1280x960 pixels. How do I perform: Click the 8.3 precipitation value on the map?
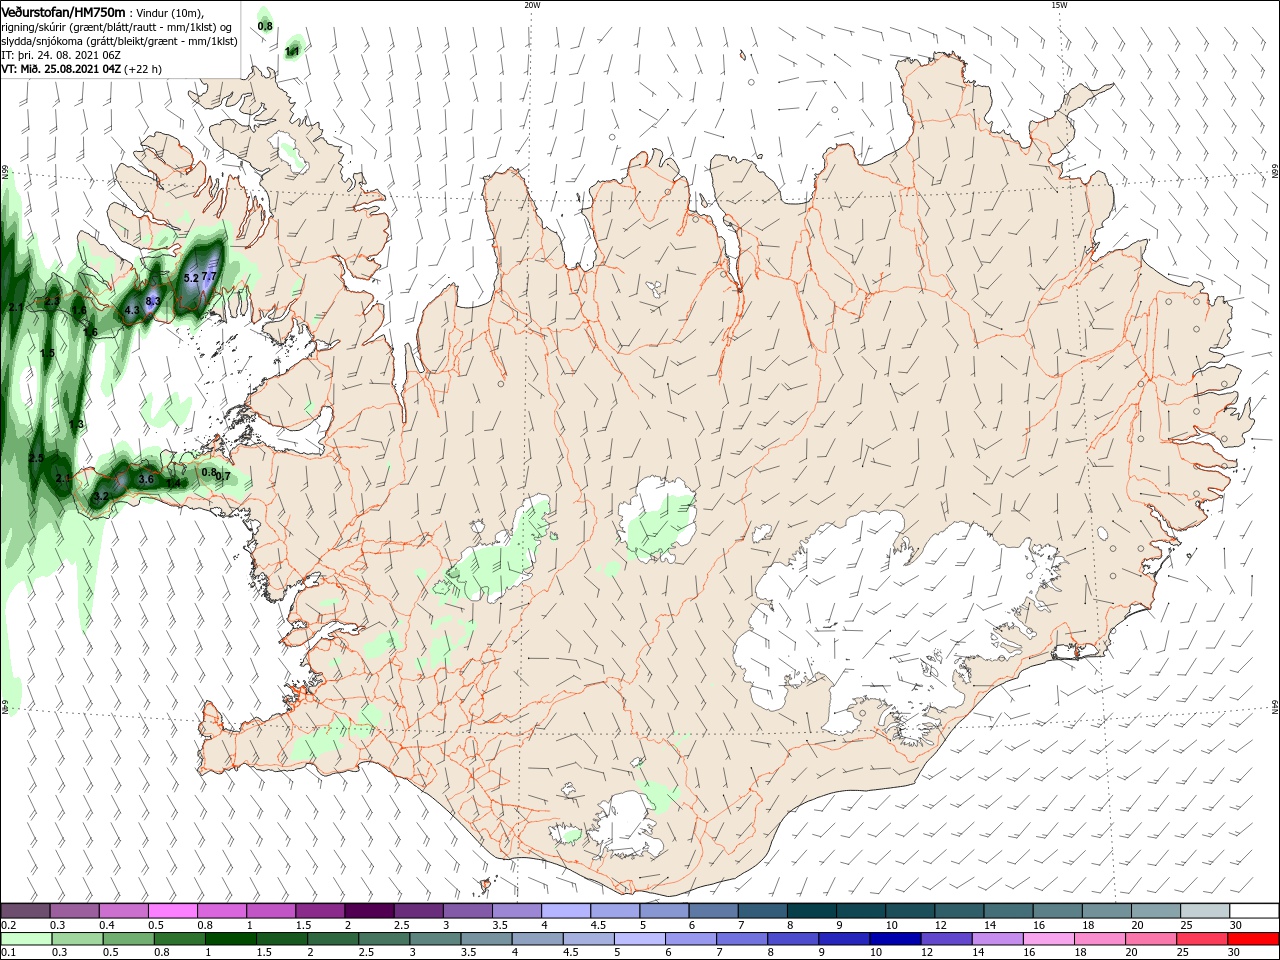pos(153,301)
